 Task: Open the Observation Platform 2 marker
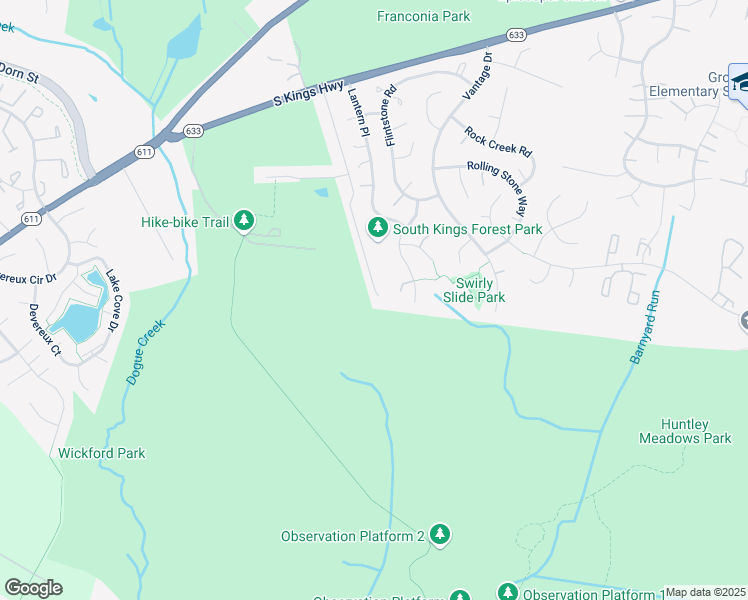(x=440, y=535)
